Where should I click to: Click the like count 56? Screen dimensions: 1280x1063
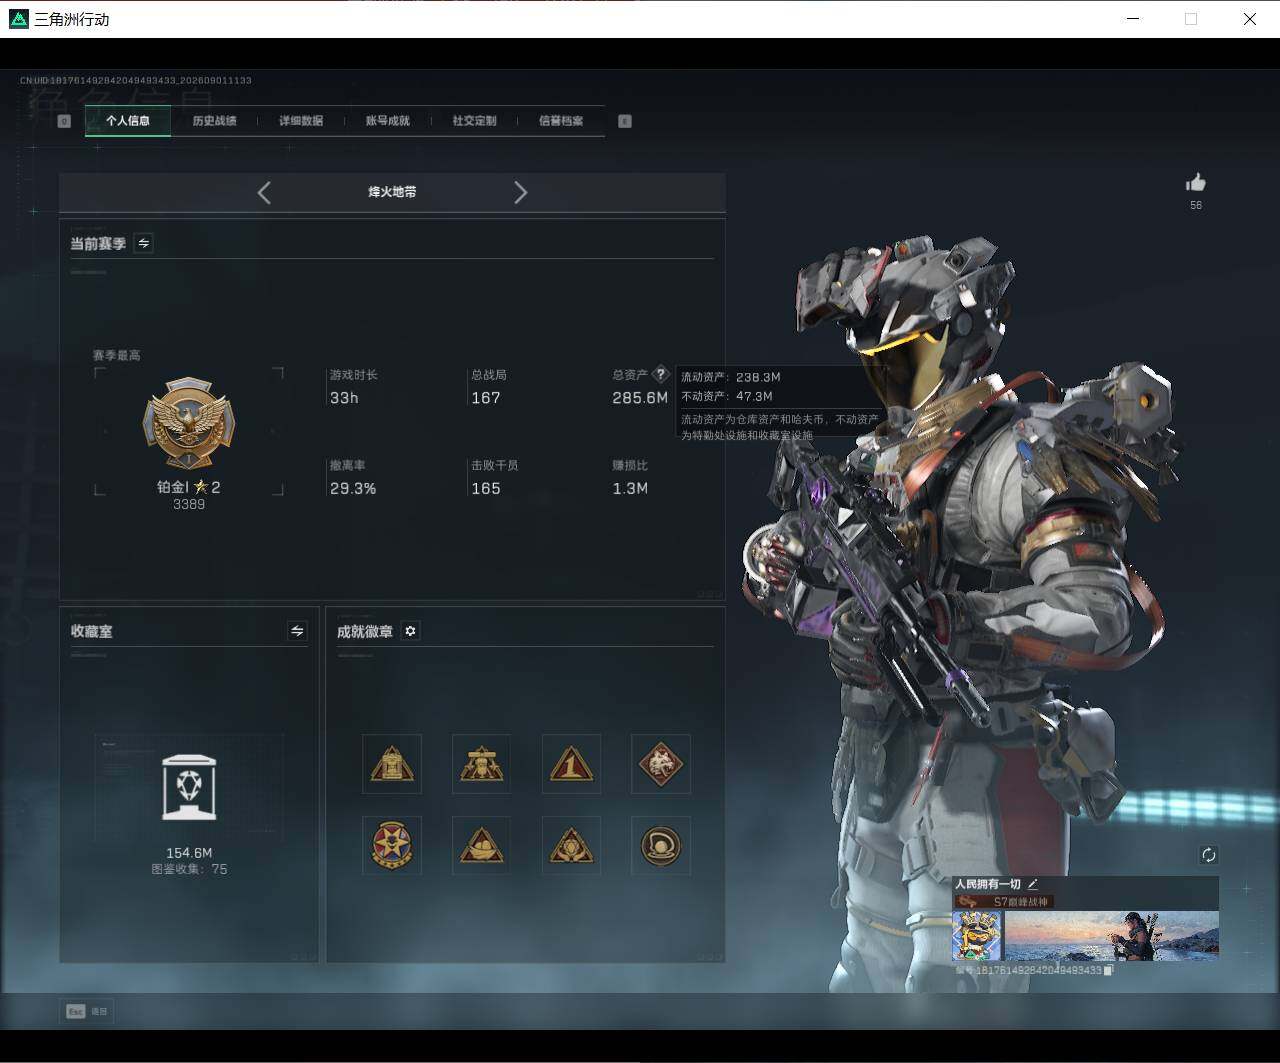coord(1196,205)
